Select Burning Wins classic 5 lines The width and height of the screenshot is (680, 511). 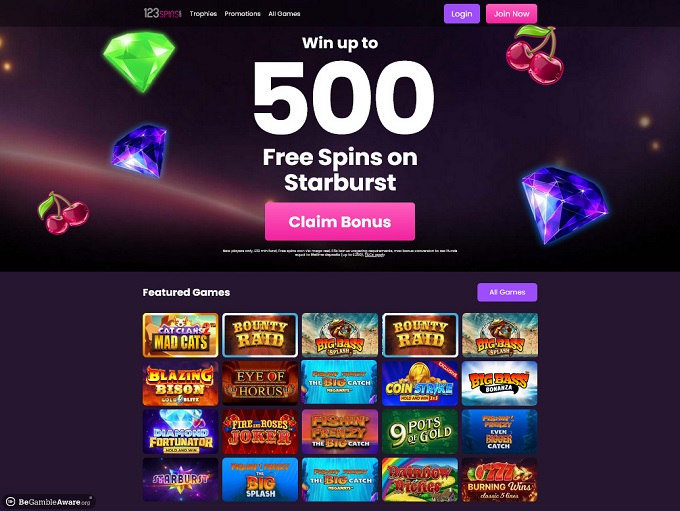(500, 480)
